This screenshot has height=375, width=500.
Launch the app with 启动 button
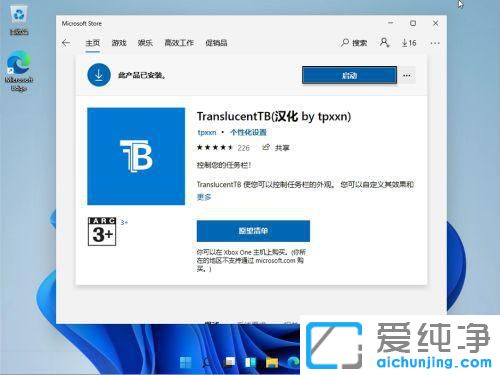(349, 75)
